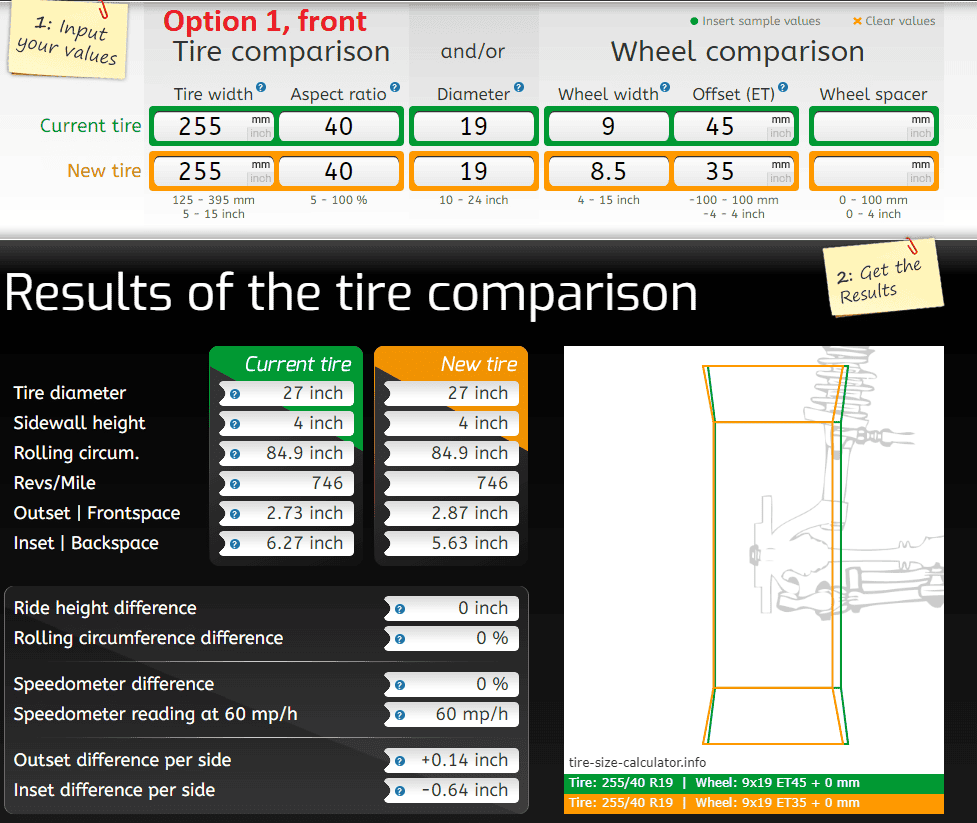Open help icon next to Offset (ET)

coord(783,87)
